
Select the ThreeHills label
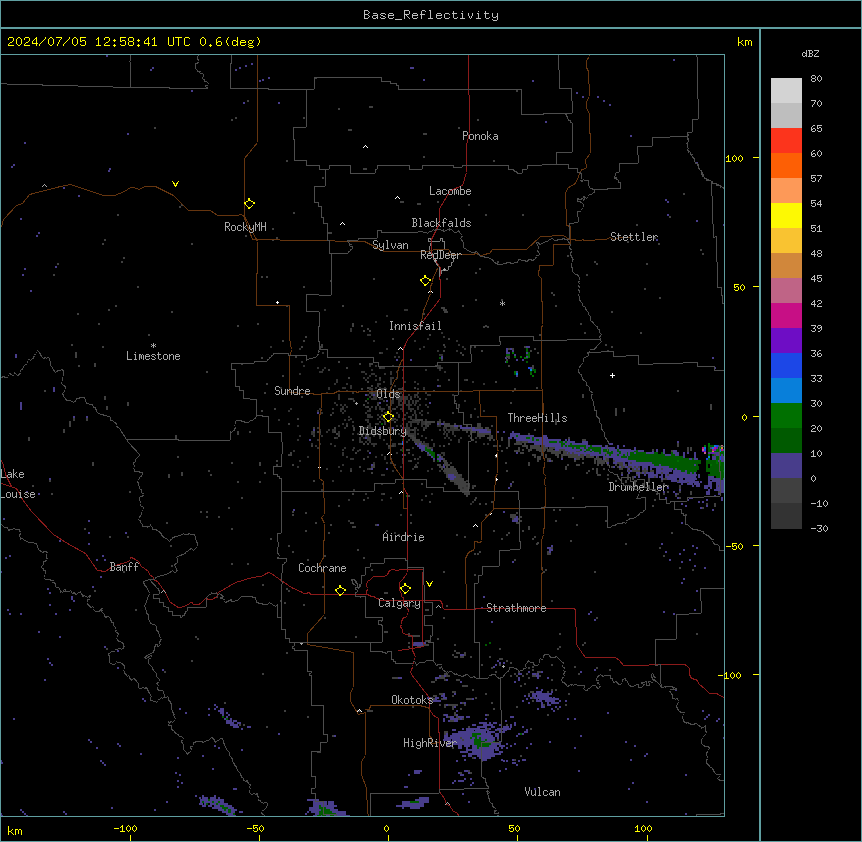[537, 418]
